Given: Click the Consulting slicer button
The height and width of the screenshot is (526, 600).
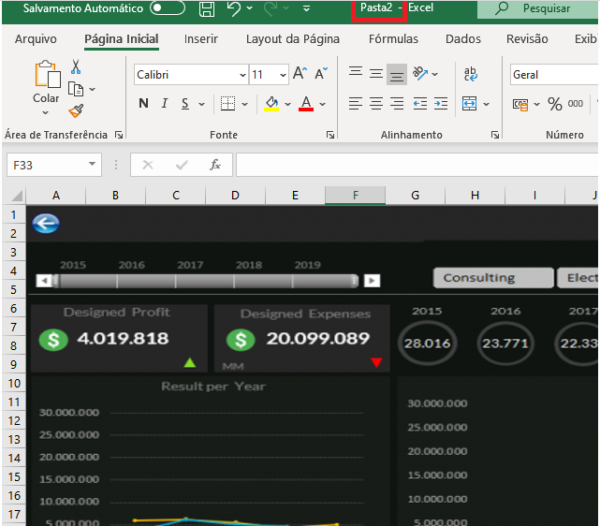Looking at the screenshot, I should pos(493,278).
